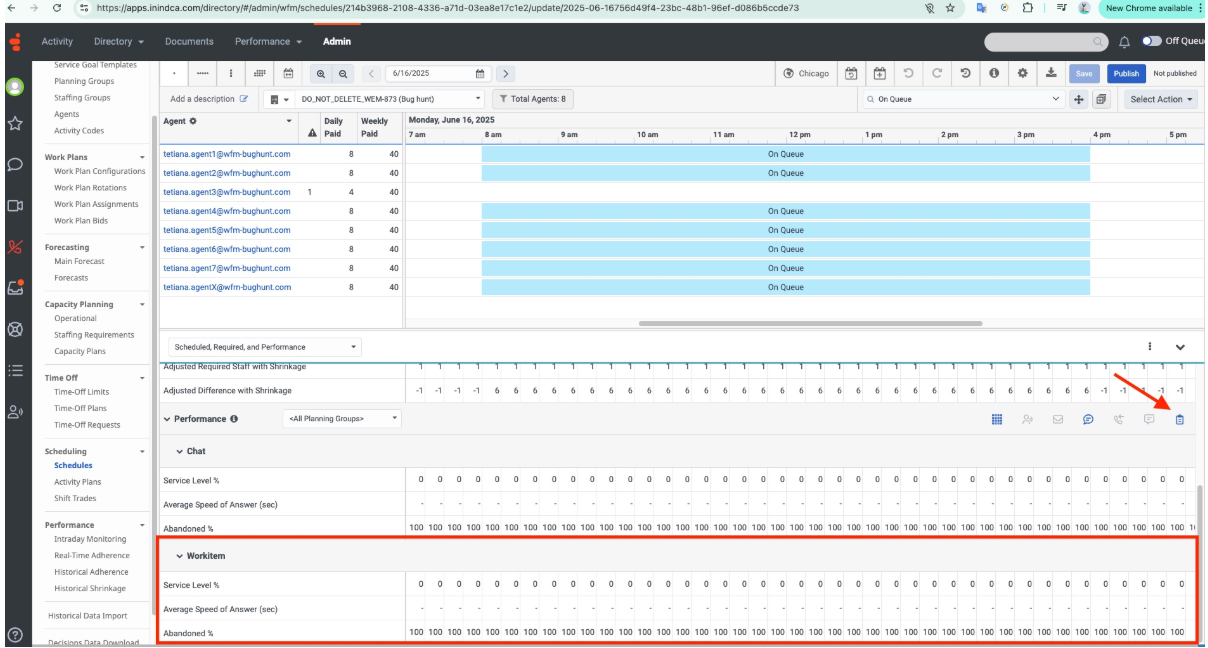Click the notifications bell icon

pyautogui.click(x=1124, y=42)
